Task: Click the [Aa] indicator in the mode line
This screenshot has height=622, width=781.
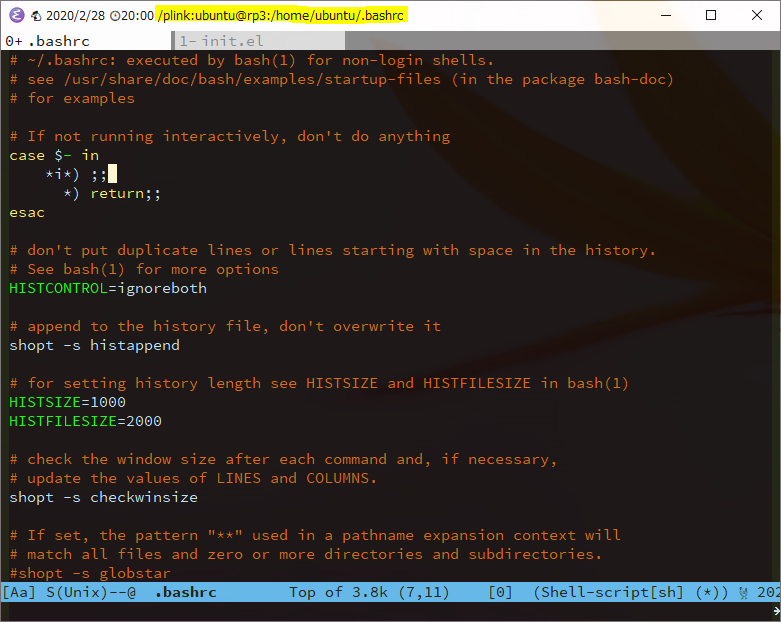Action: (x=19, y=592)
